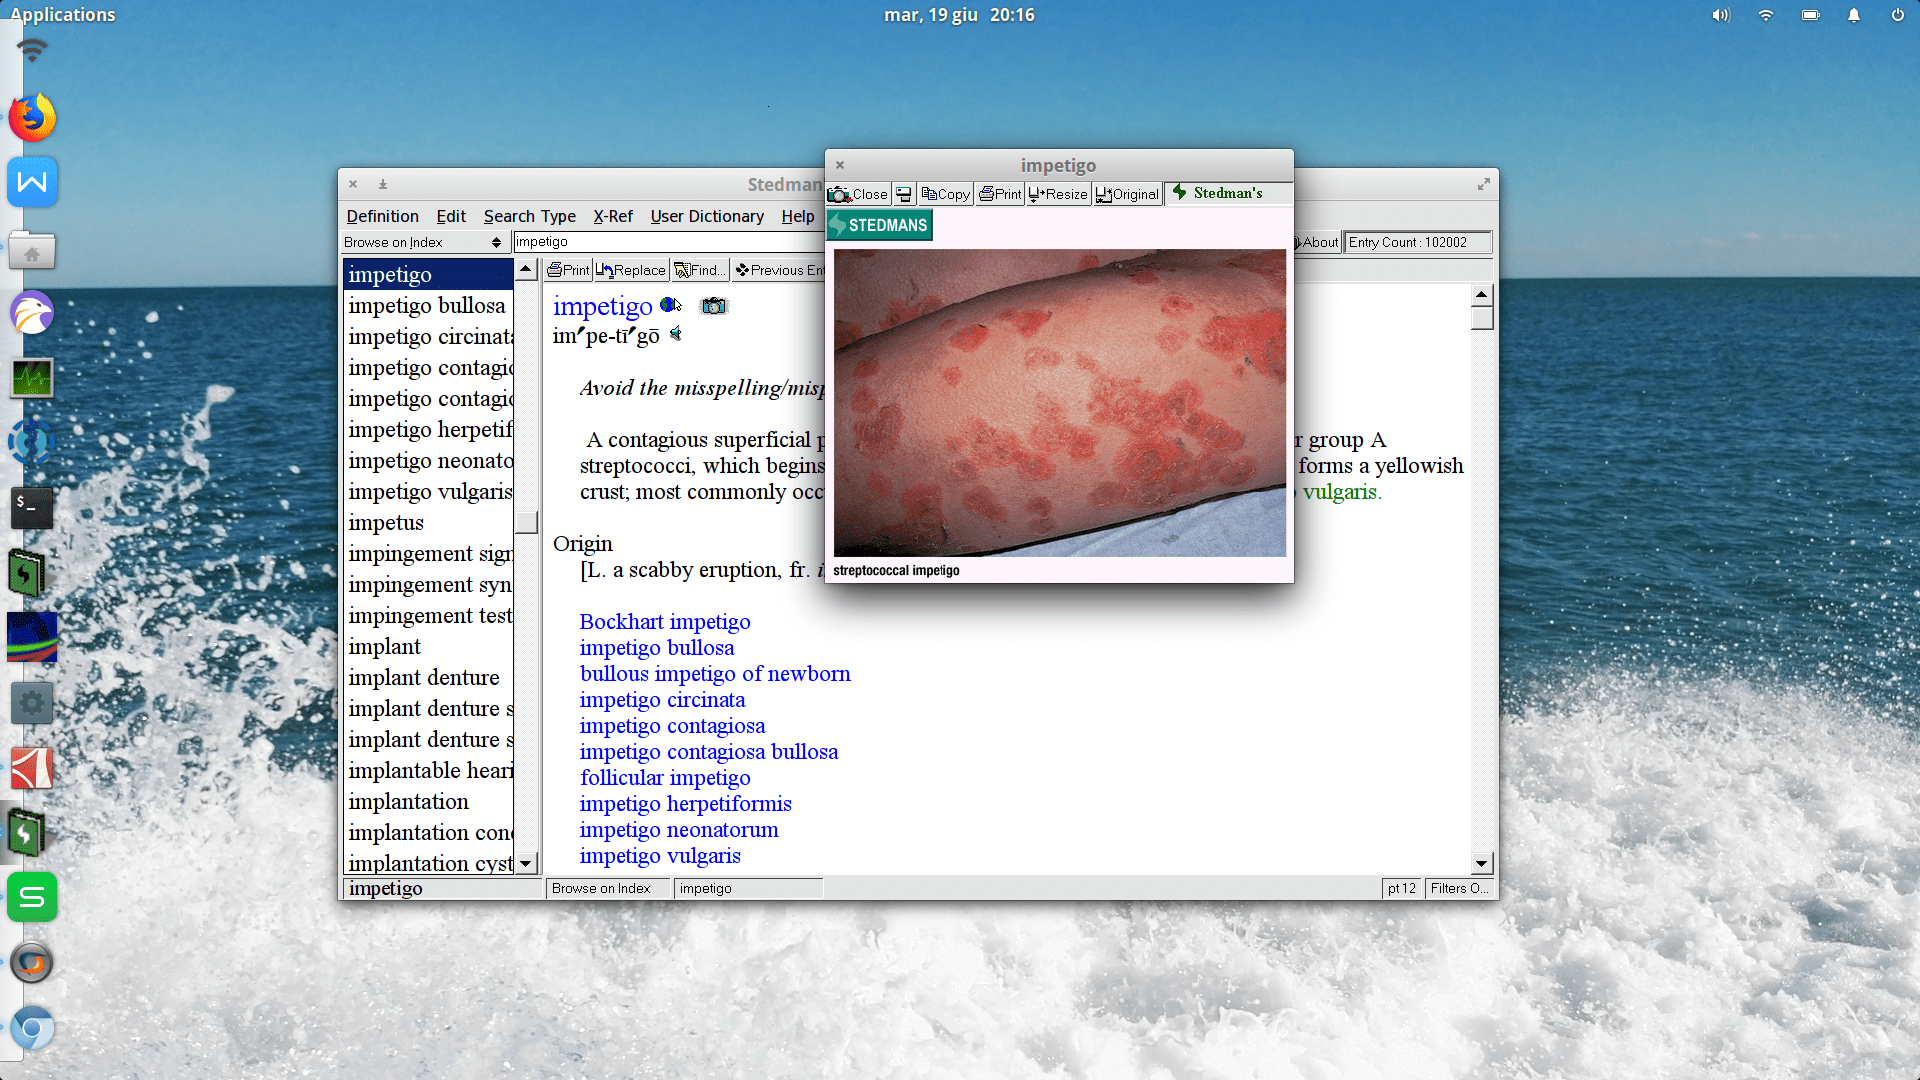Follow the impetigo herpetiformis link
The width and height of the screenshot is (1920, 1080).
click(685, 803)
